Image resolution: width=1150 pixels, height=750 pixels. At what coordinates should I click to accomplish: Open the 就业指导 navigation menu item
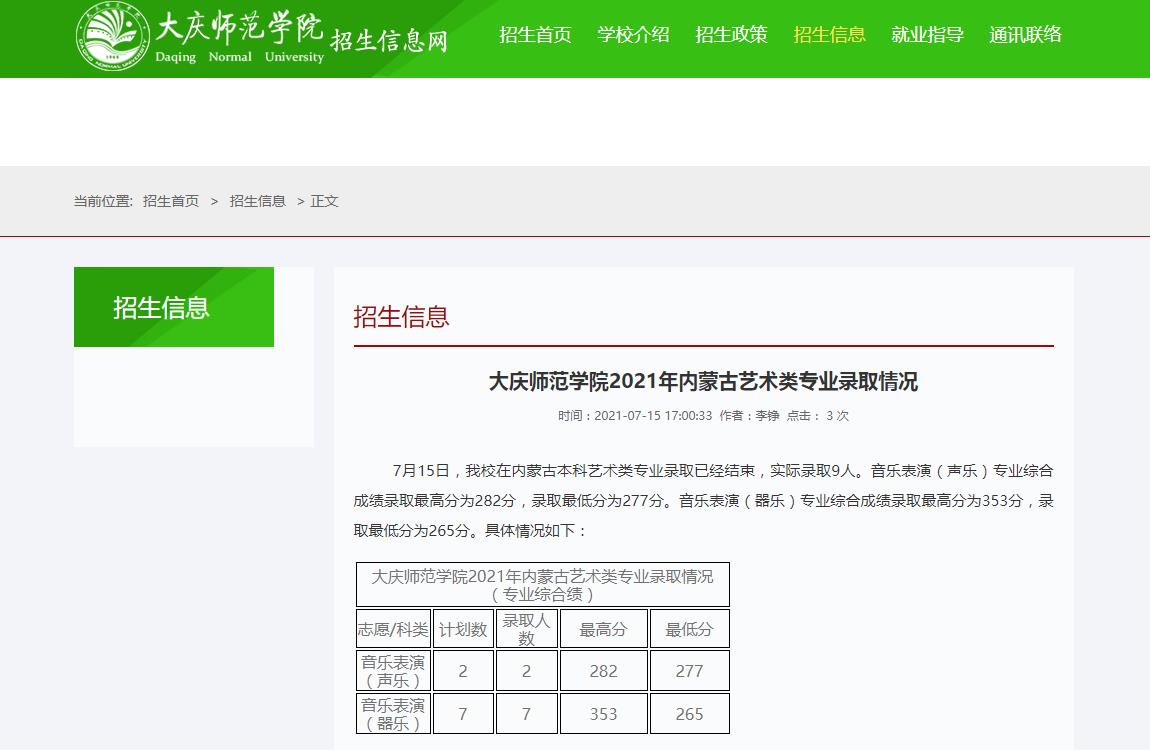927,34
